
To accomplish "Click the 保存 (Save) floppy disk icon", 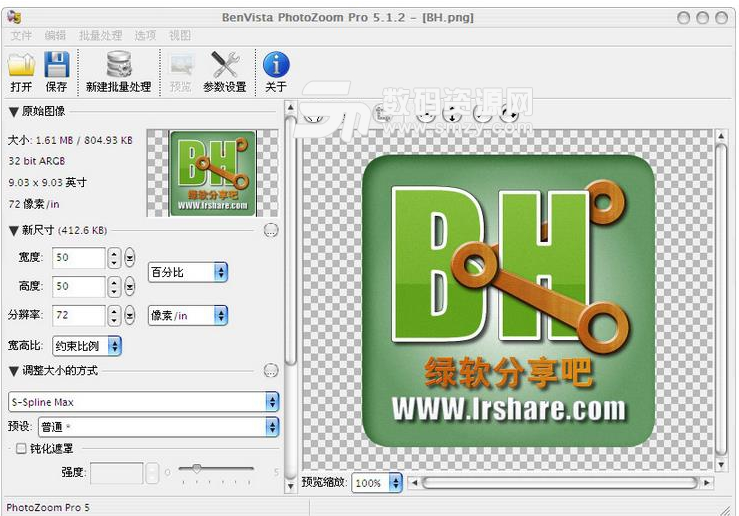I will coord(57,65).
